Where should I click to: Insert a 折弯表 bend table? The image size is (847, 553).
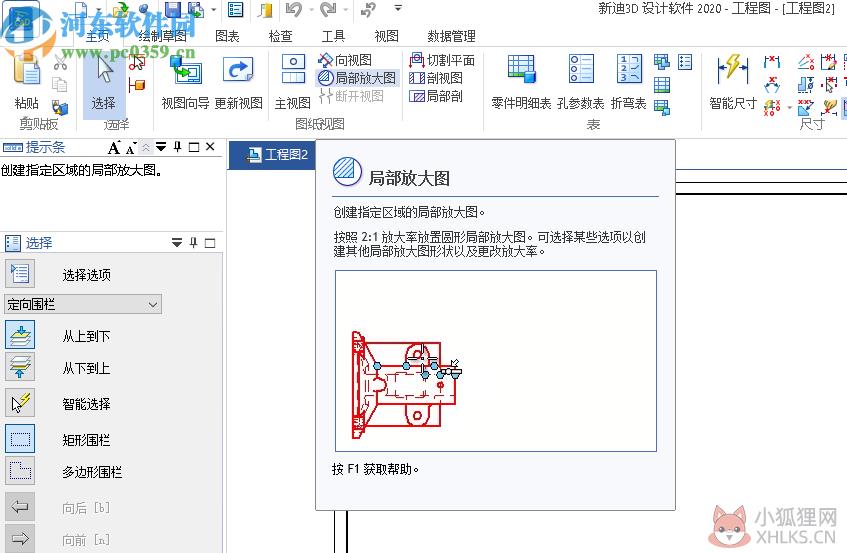coord(629,82)
